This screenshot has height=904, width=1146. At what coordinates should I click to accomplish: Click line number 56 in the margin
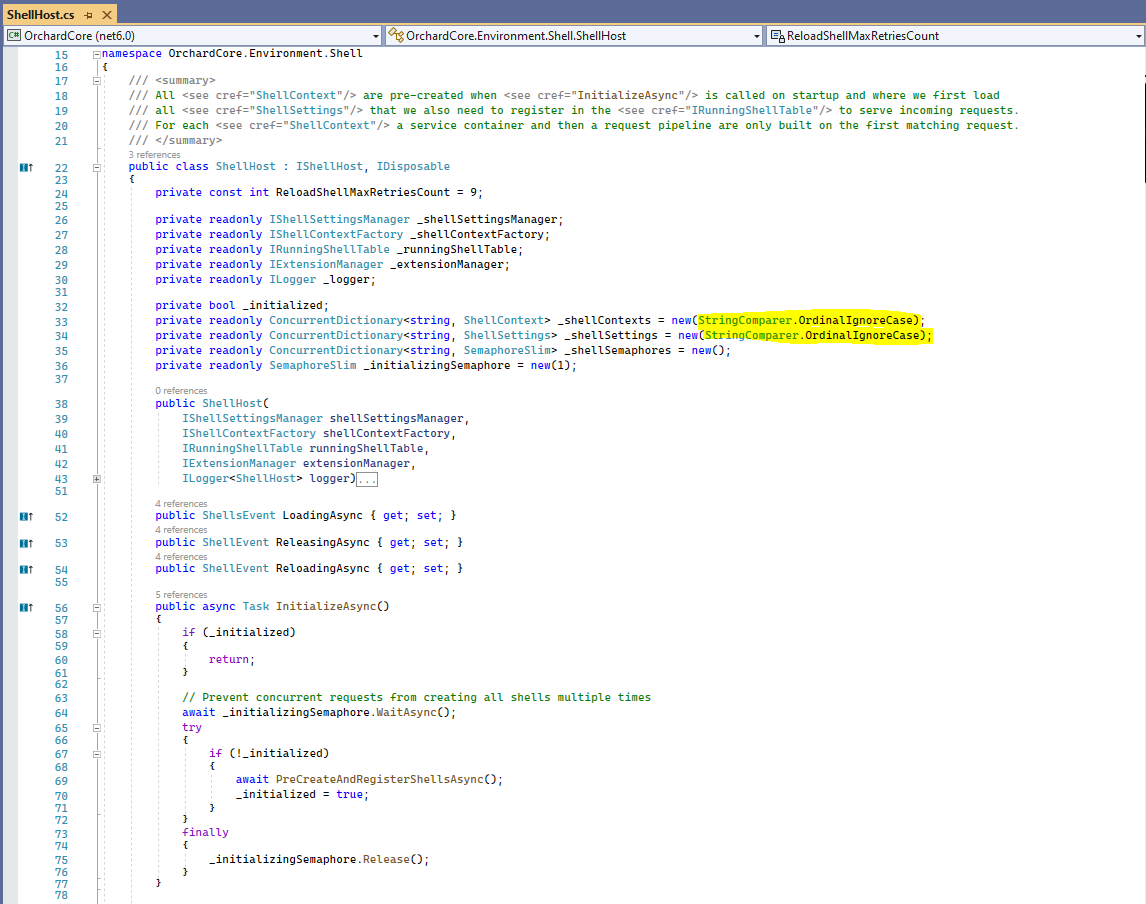(61, 608)
